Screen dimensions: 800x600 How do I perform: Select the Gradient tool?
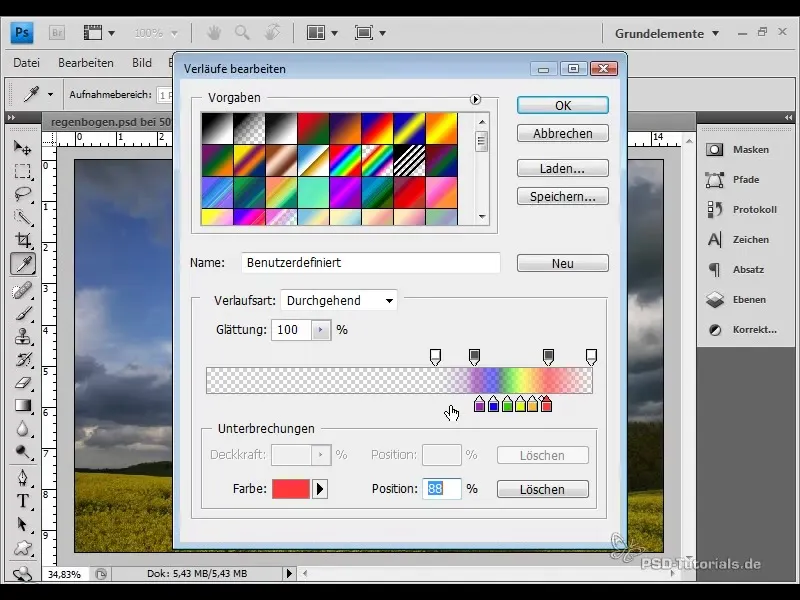pyautogui.click(x=22, y=406)
